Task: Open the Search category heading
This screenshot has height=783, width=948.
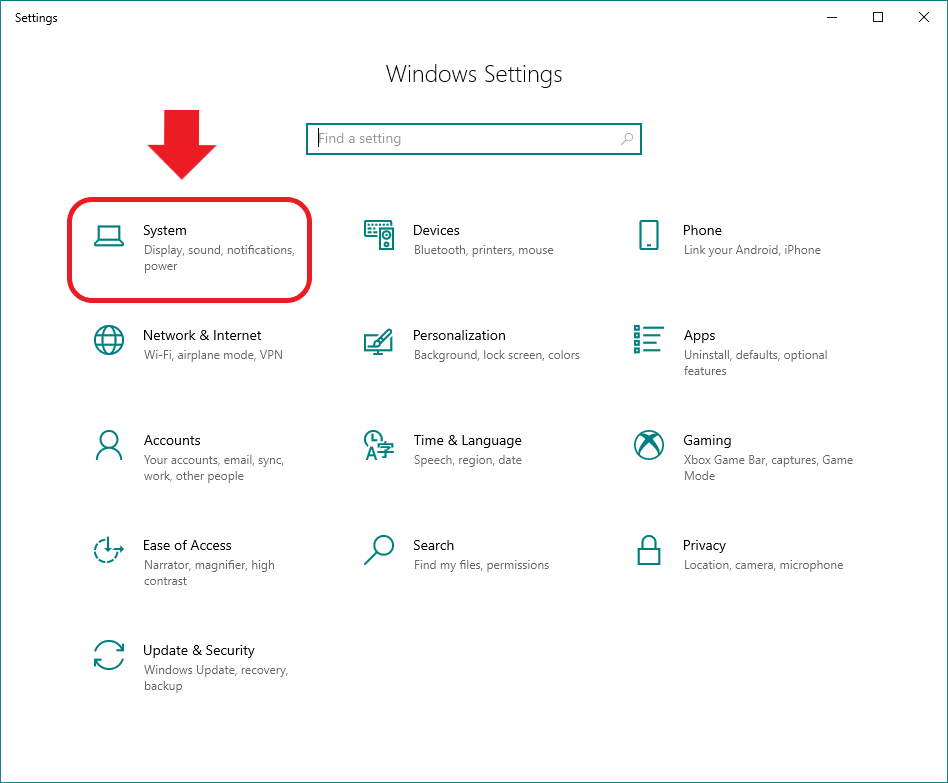Action: [433, 545]
